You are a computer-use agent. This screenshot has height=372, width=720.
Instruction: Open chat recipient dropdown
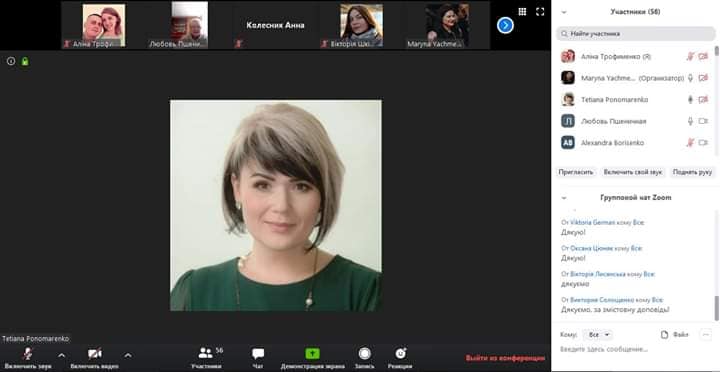(597, 335)
